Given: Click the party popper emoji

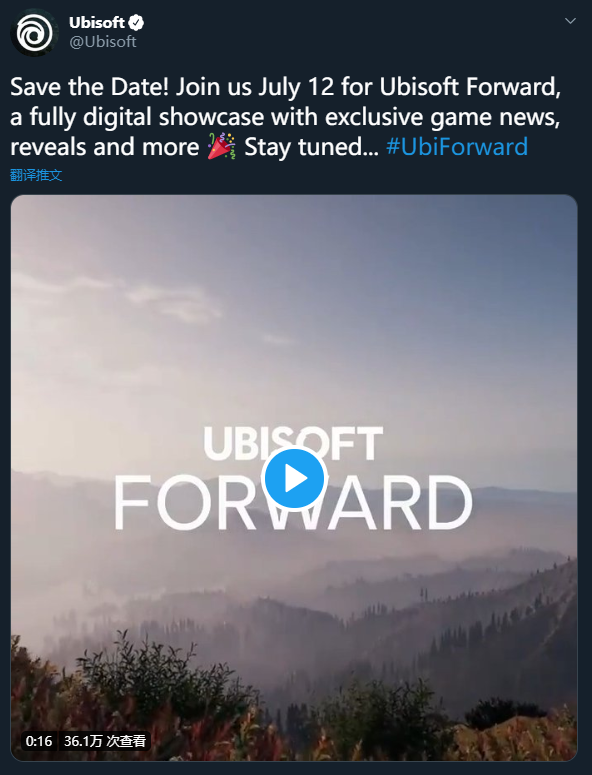Looking at the screenshot, I should coord(221,146).
